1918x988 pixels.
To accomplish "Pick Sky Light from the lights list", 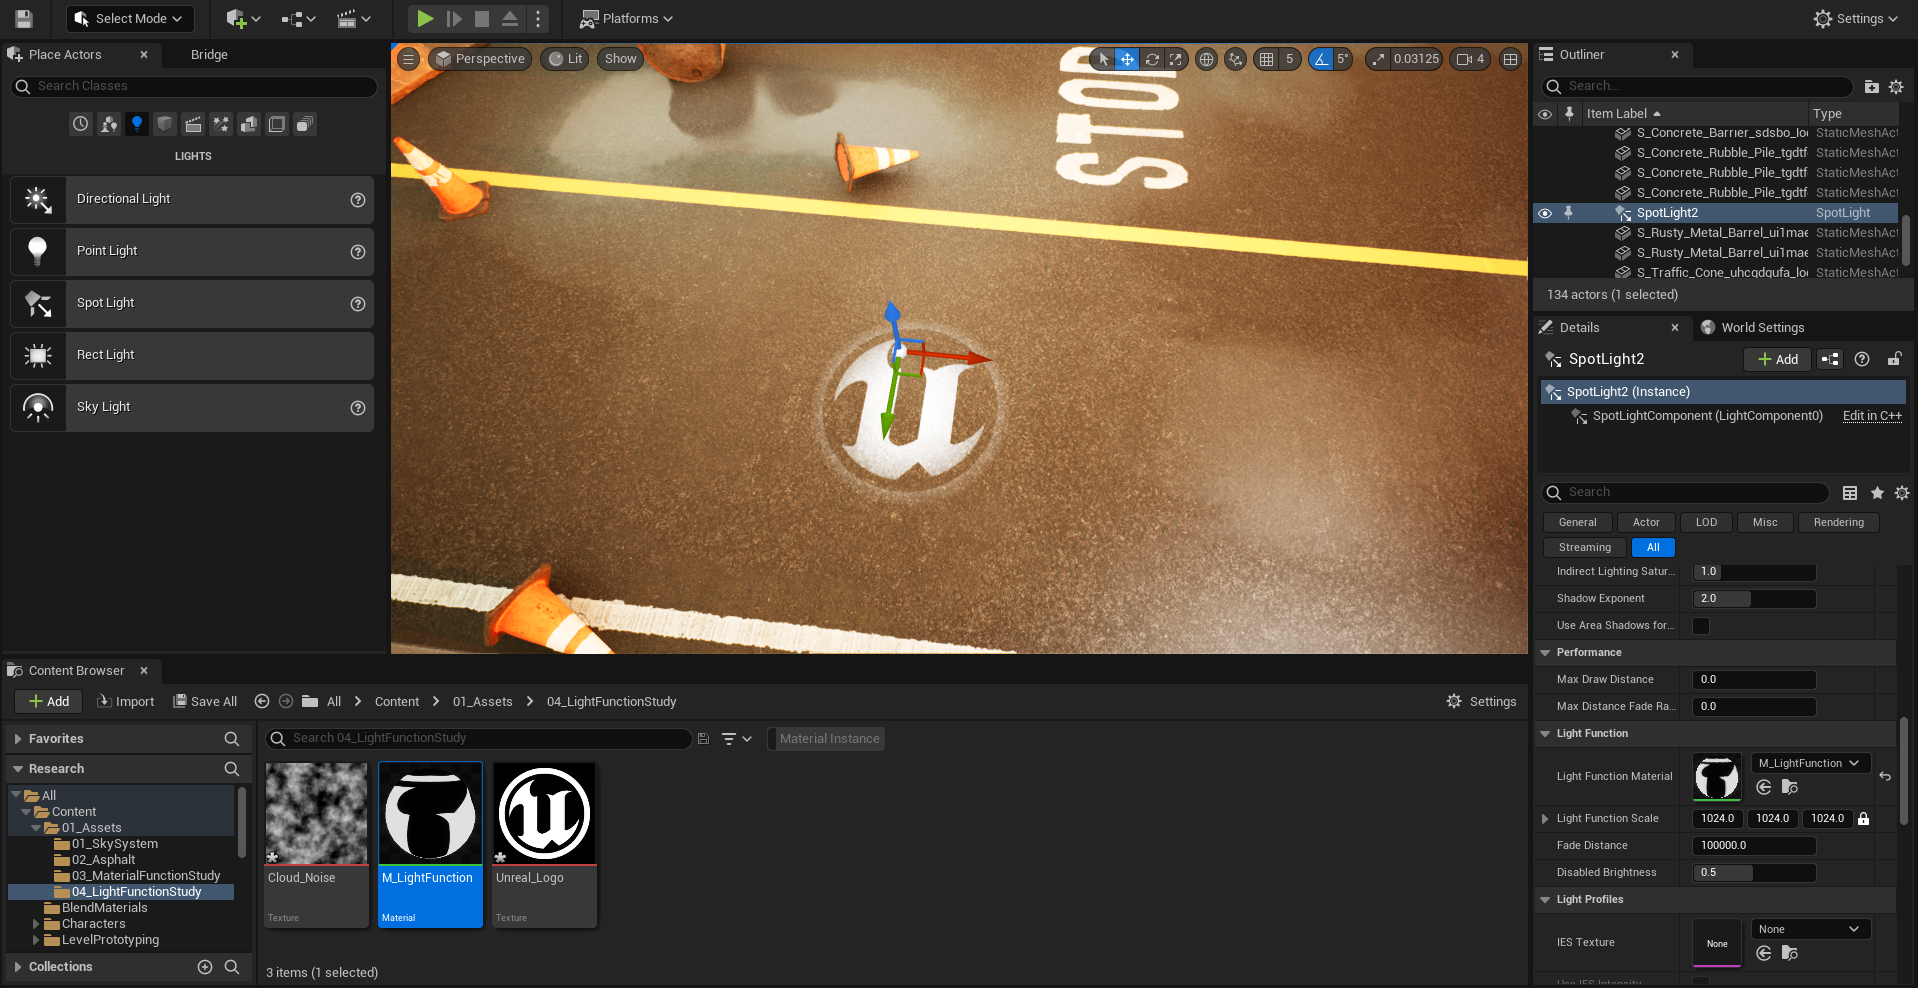I will [x=192, y=407].
